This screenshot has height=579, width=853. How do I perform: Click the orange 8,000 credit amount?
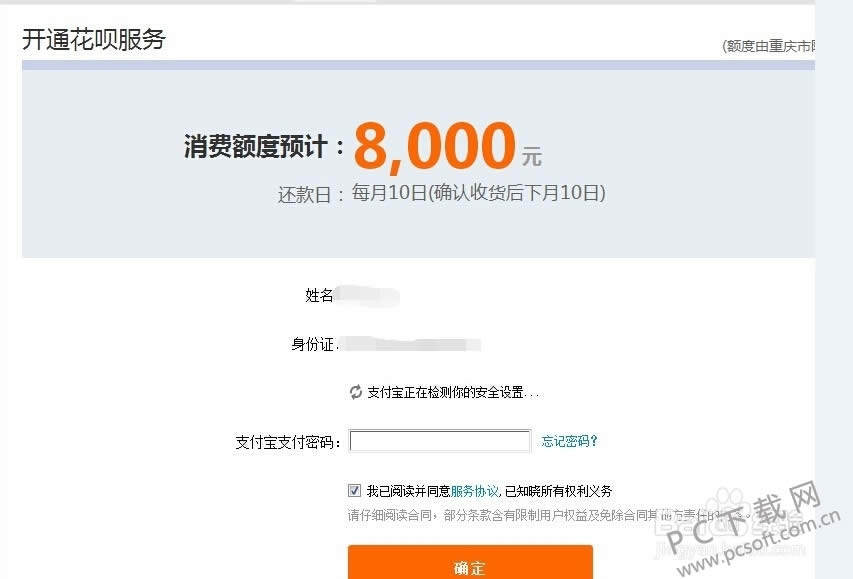tap(435, 146)
